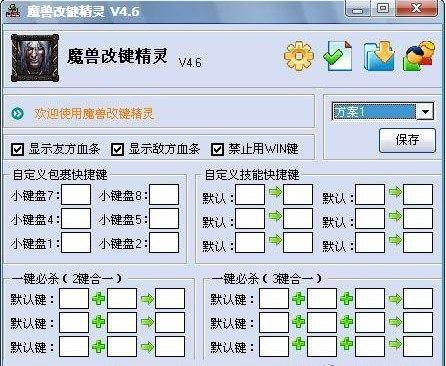Click first 默认 source field in left skill column

point(250,194)
